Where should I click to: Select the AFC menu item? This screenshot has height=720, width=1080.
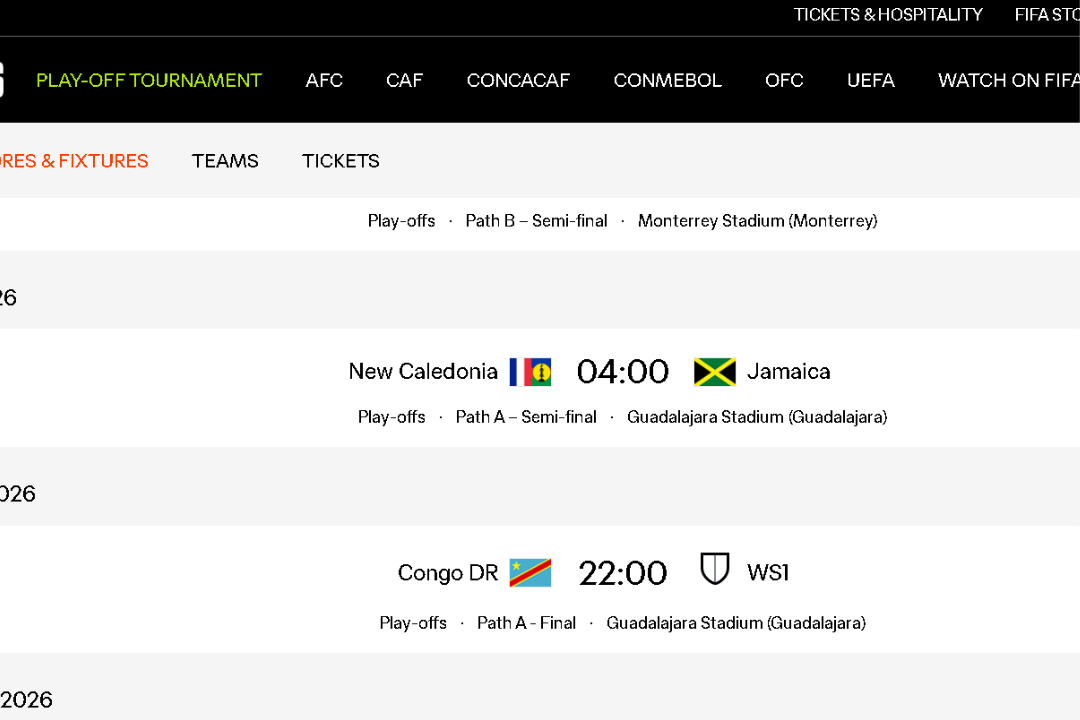(324, 81)
